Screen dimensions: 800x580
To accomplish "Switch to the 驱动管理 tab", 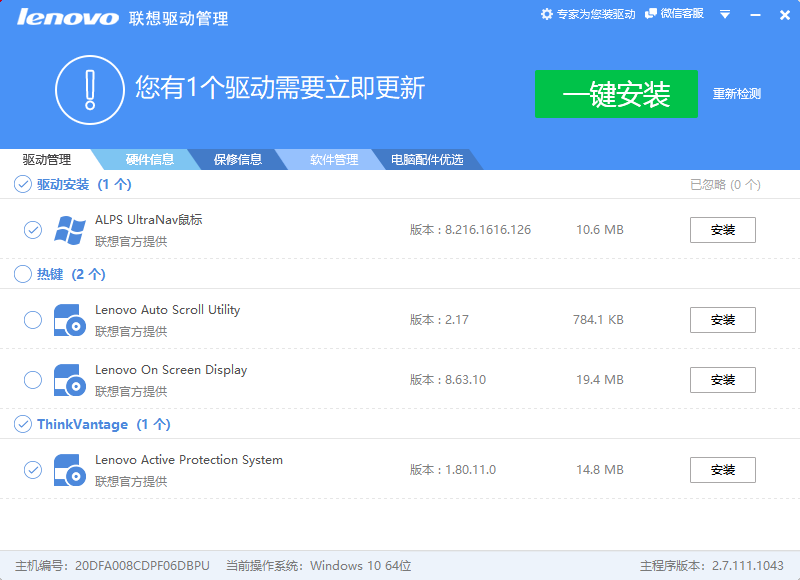I will (46, 160).
